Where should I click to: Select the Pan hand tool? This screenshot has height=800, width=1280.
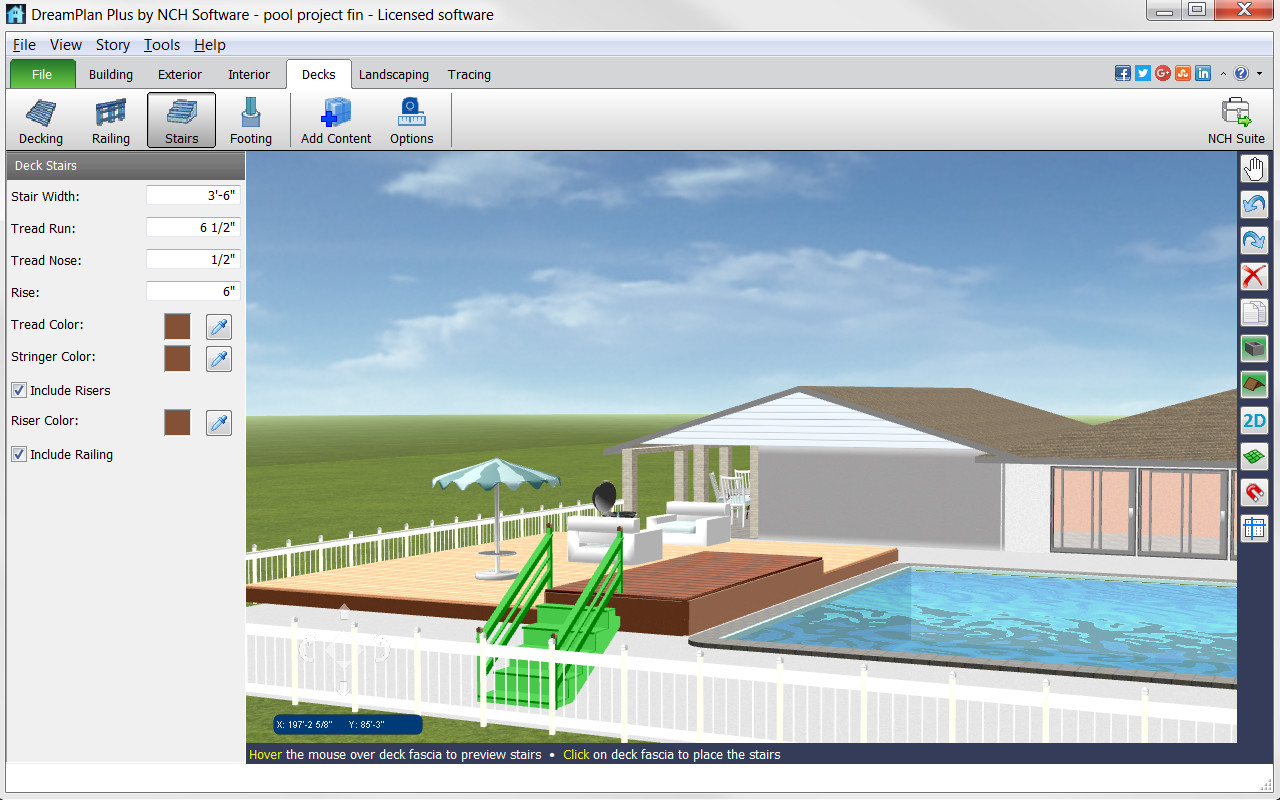click(x=1254, y=168)
